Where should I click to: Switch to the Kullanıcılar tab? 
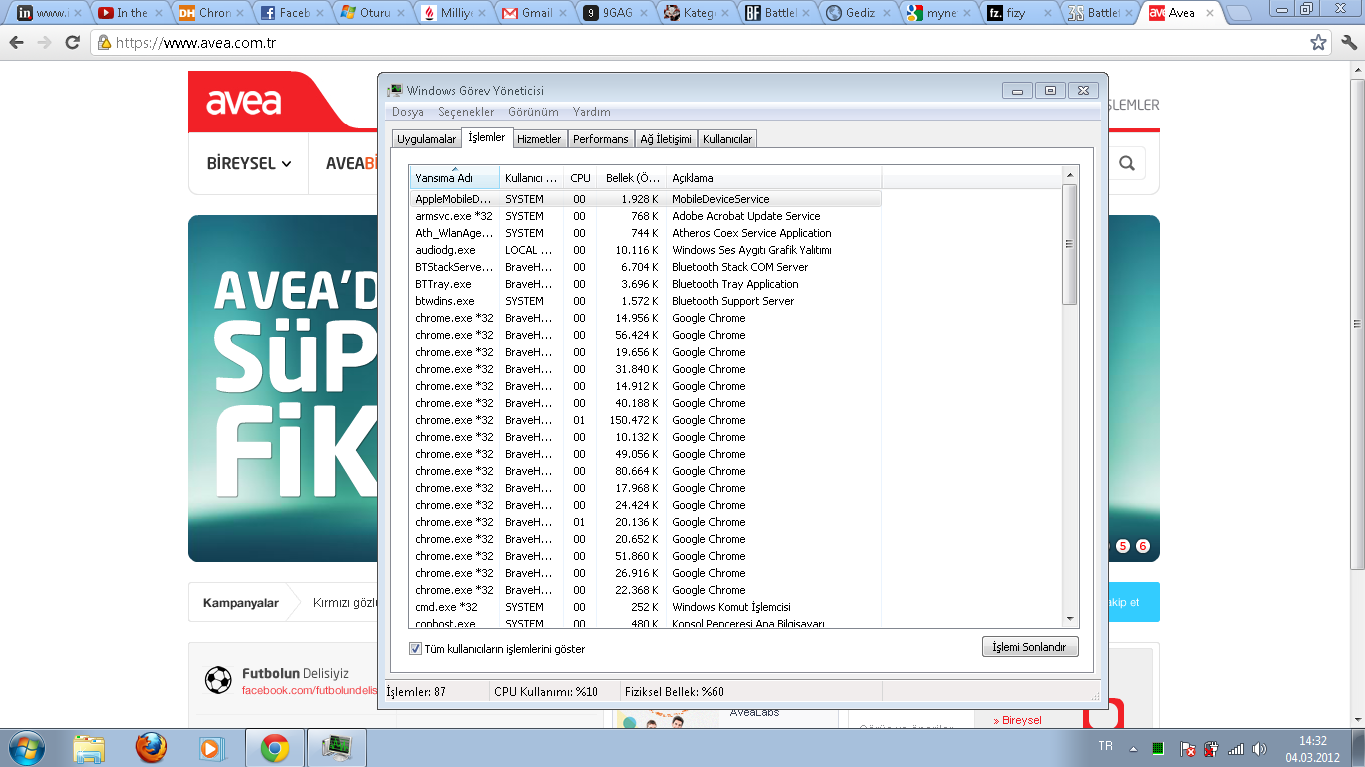click(x=727, y=139)
